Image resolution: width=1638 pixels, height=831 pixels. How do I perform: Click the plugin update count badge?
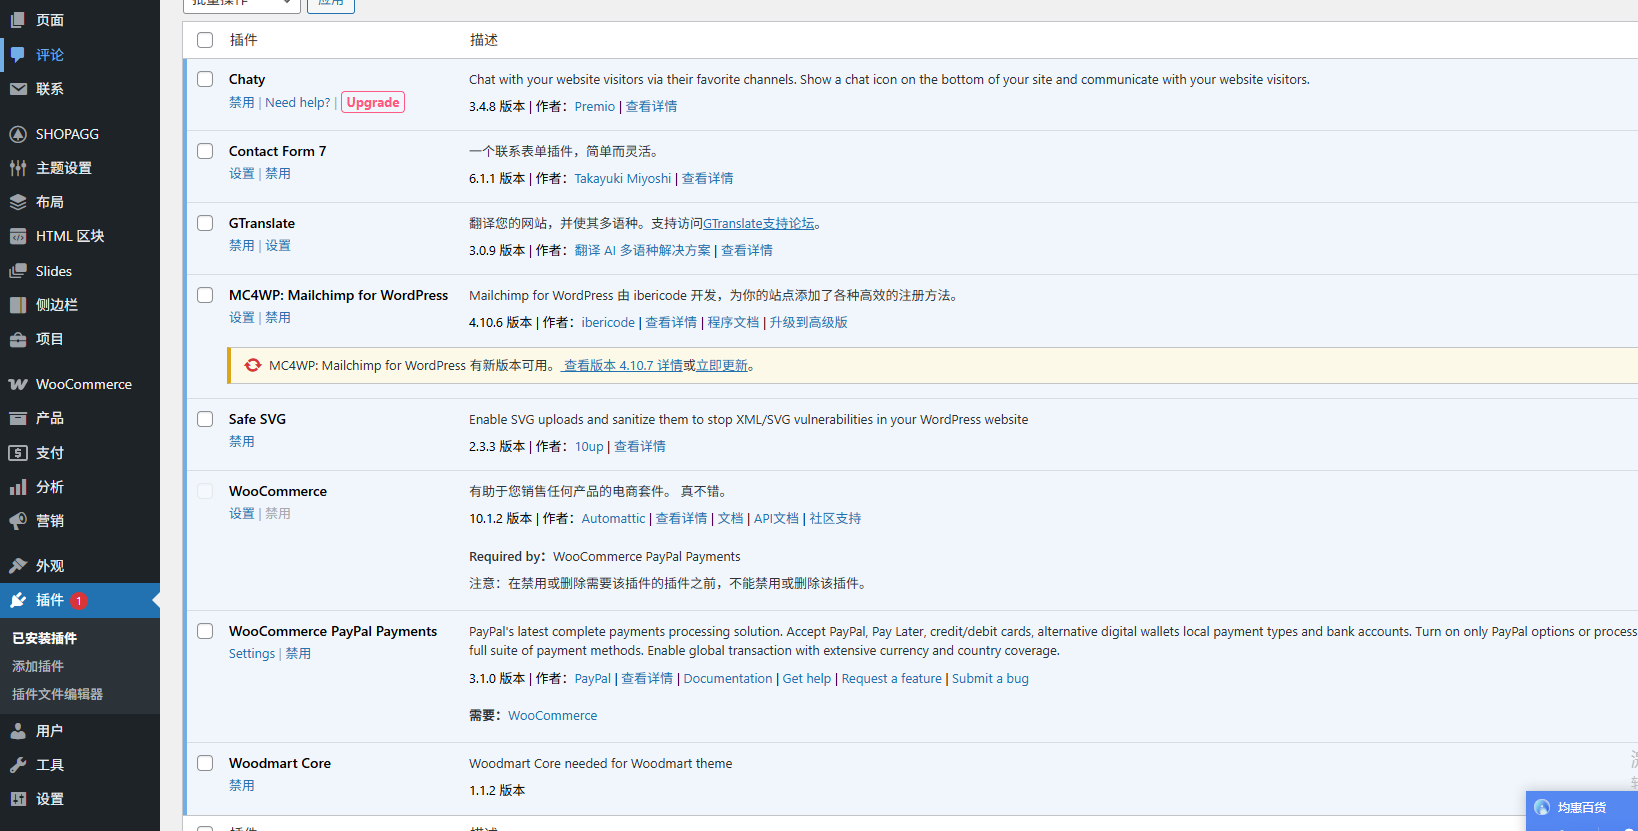point(79,601)
